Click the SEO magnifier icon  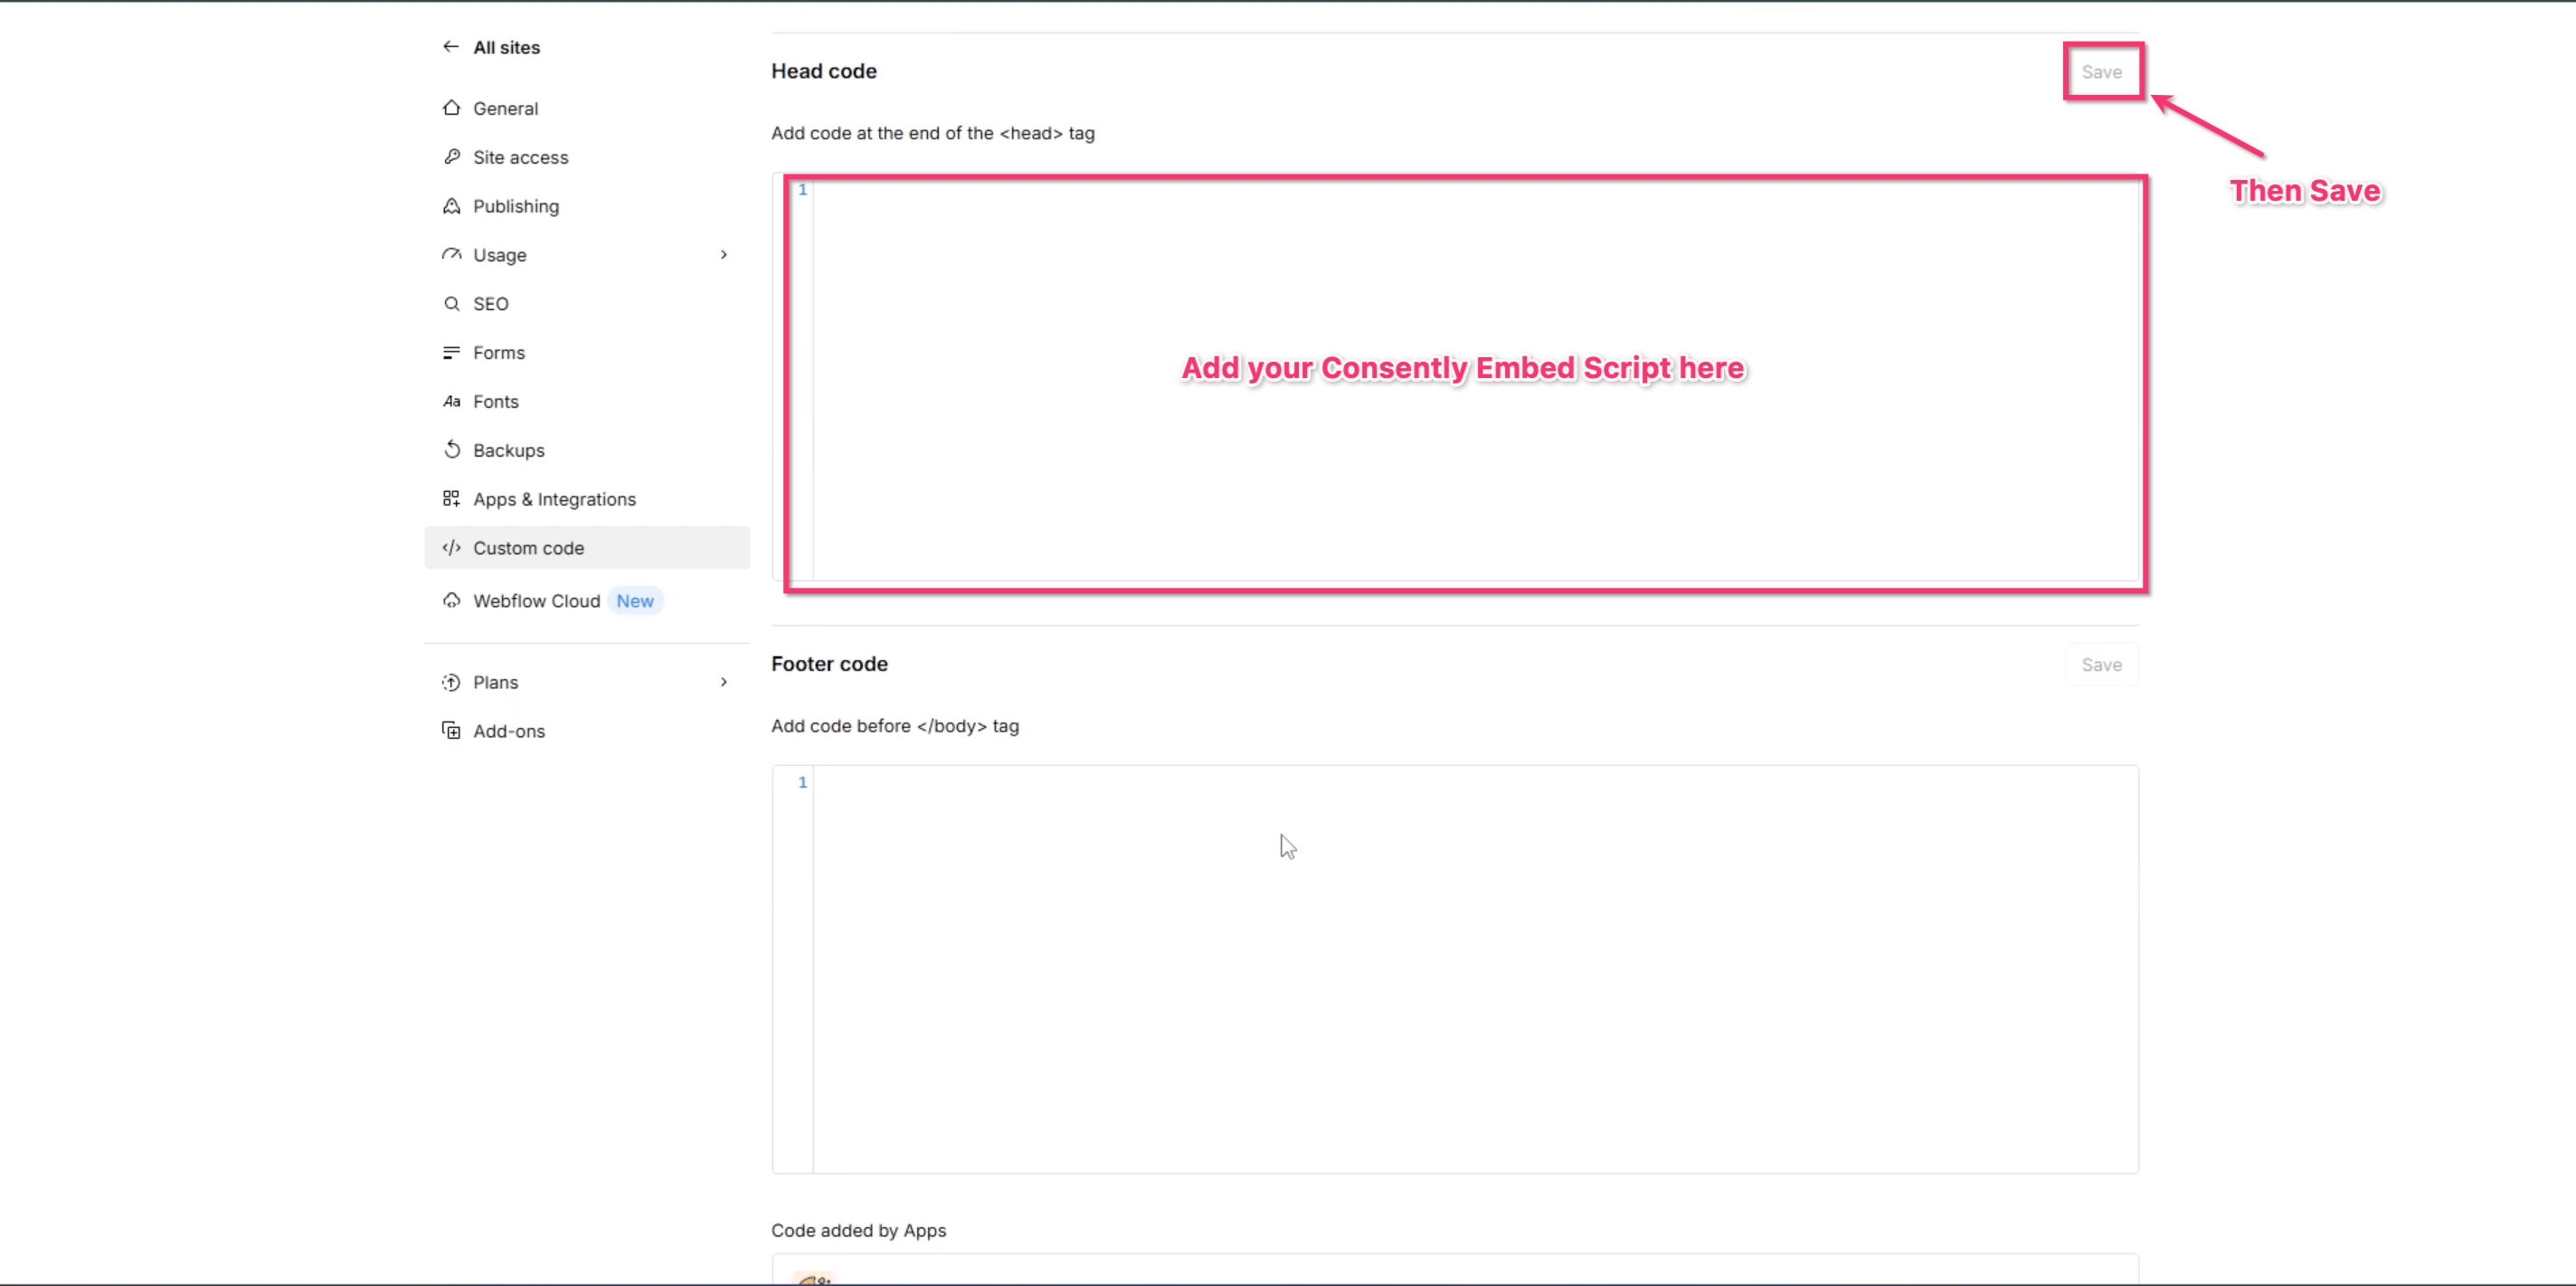452,303
